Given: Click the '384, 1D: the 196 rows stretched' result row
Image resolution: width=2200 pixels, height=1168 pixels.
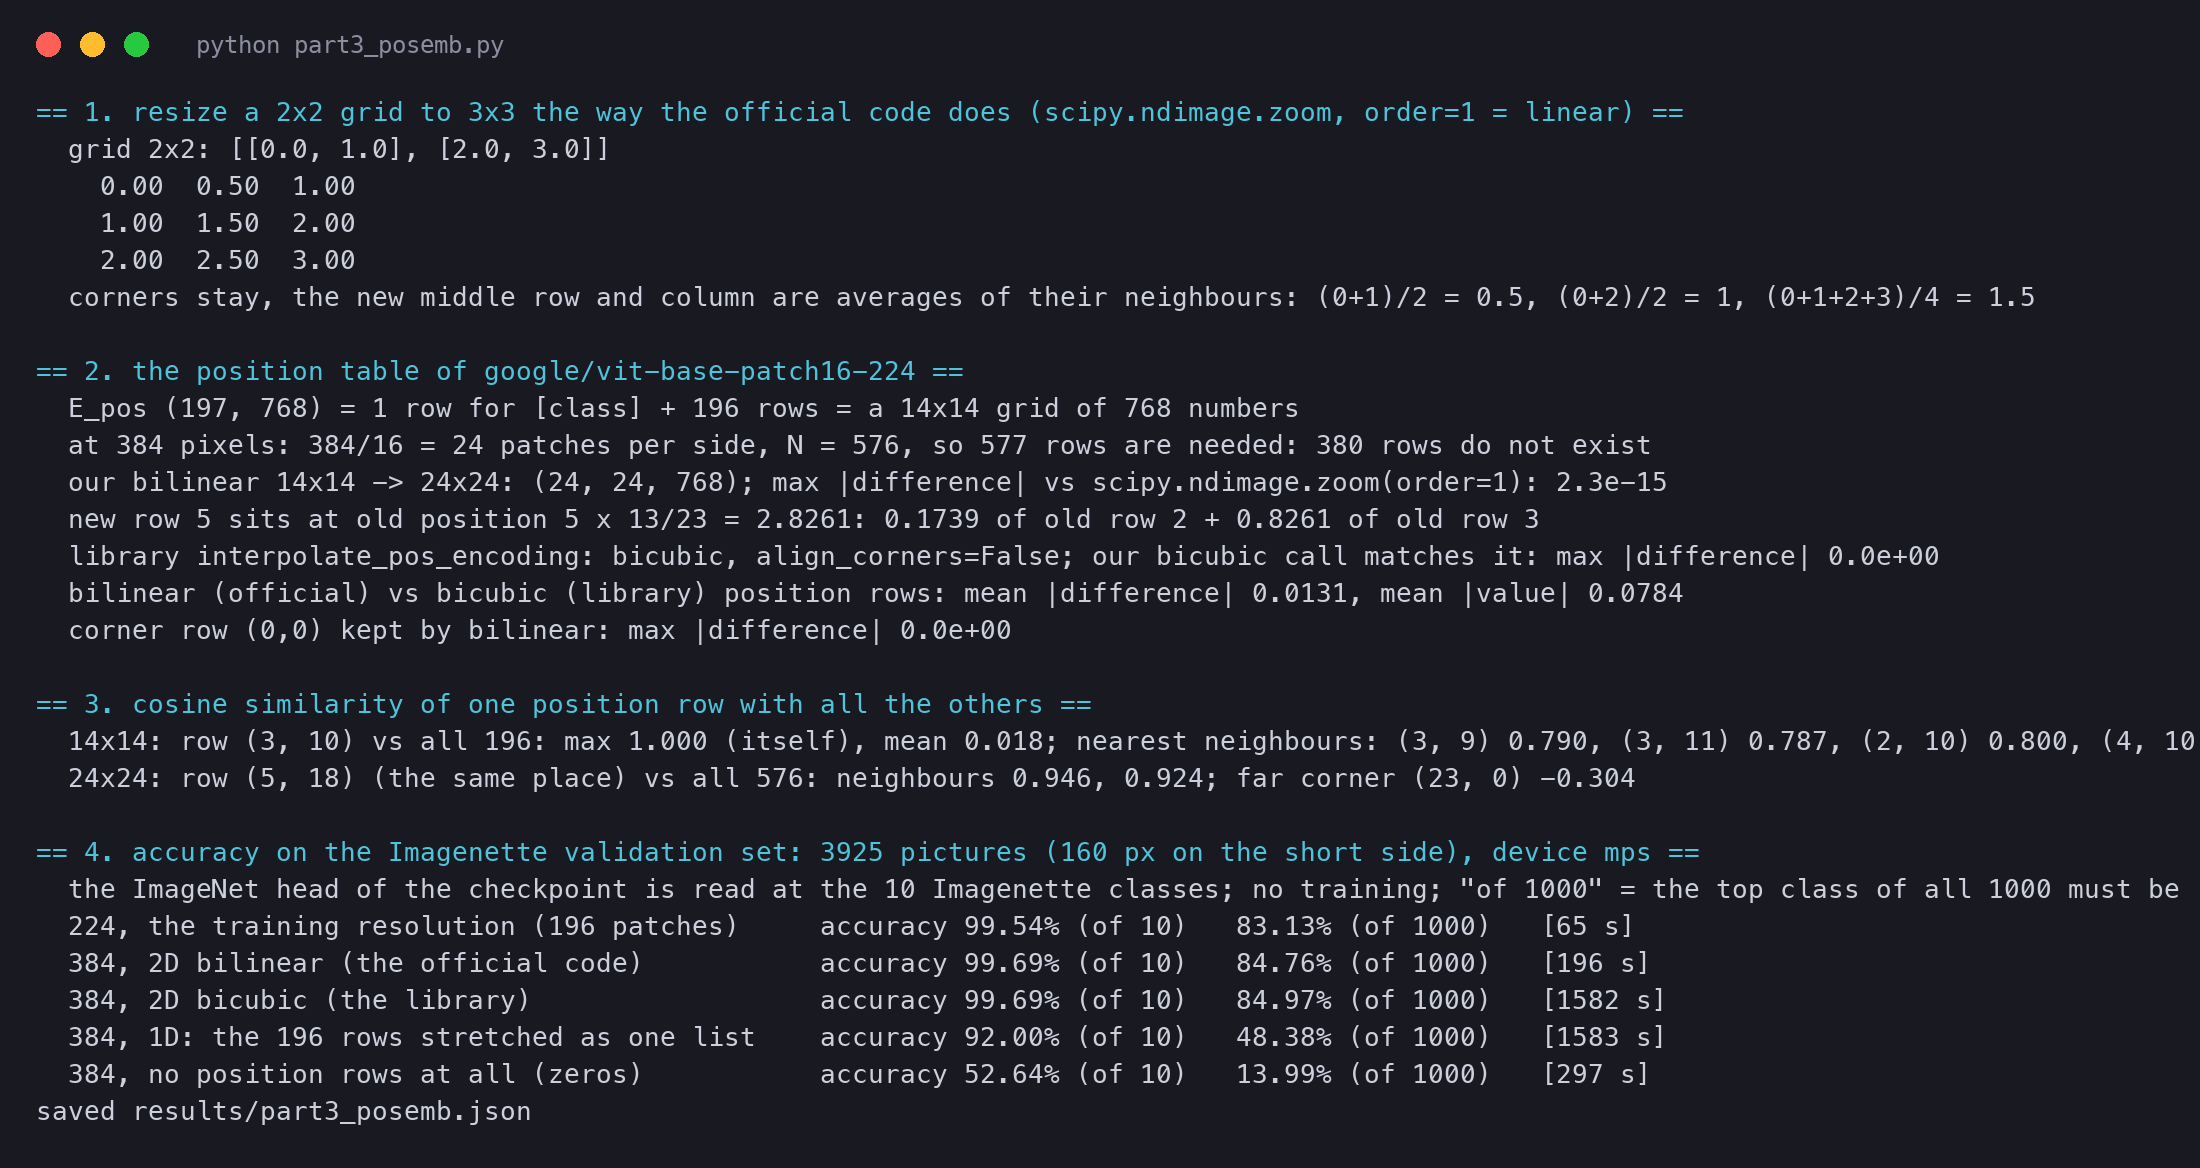Looking at the screenshot, I should coord(866,1037).
